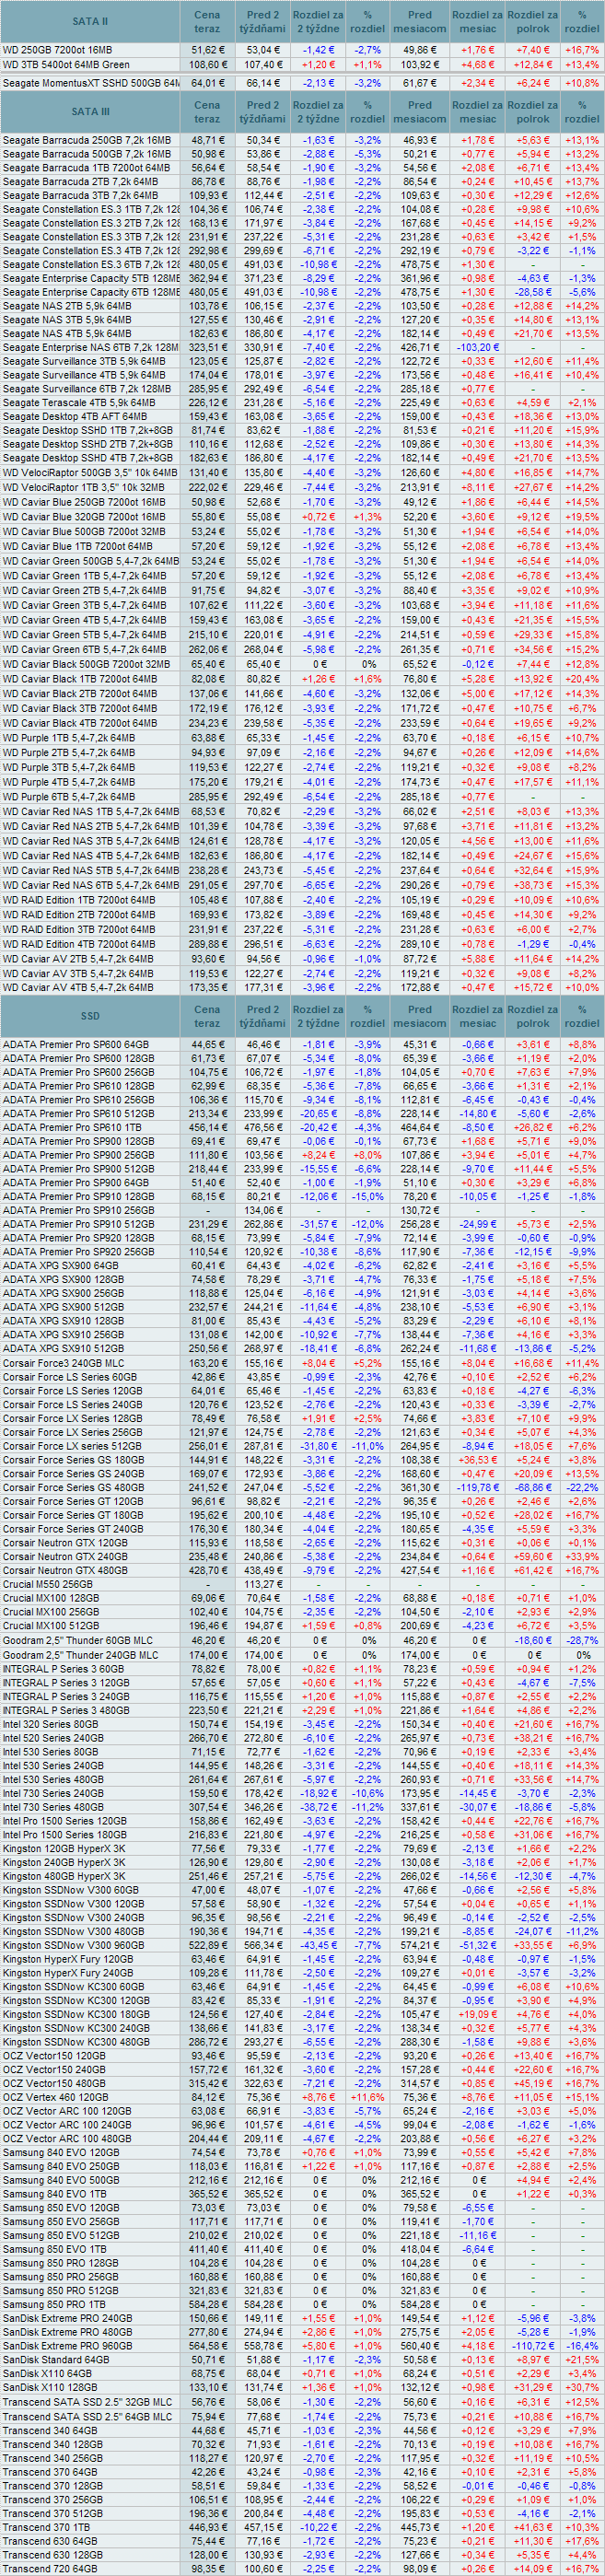Image resolution: width=605 pixels, height=2576 pixels.
Task: Click the SSD section header
Action: 91,1016
